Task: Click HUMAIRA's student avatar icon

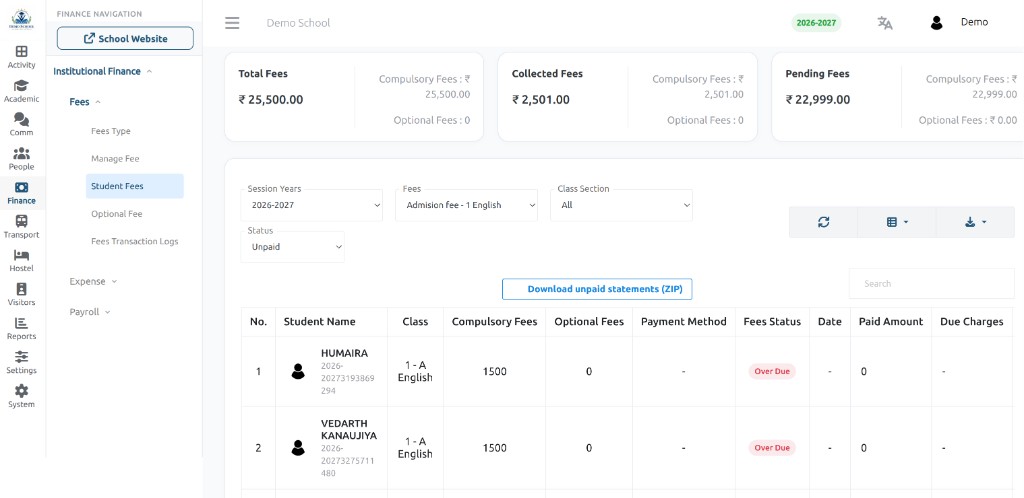Action: [298, 371]
